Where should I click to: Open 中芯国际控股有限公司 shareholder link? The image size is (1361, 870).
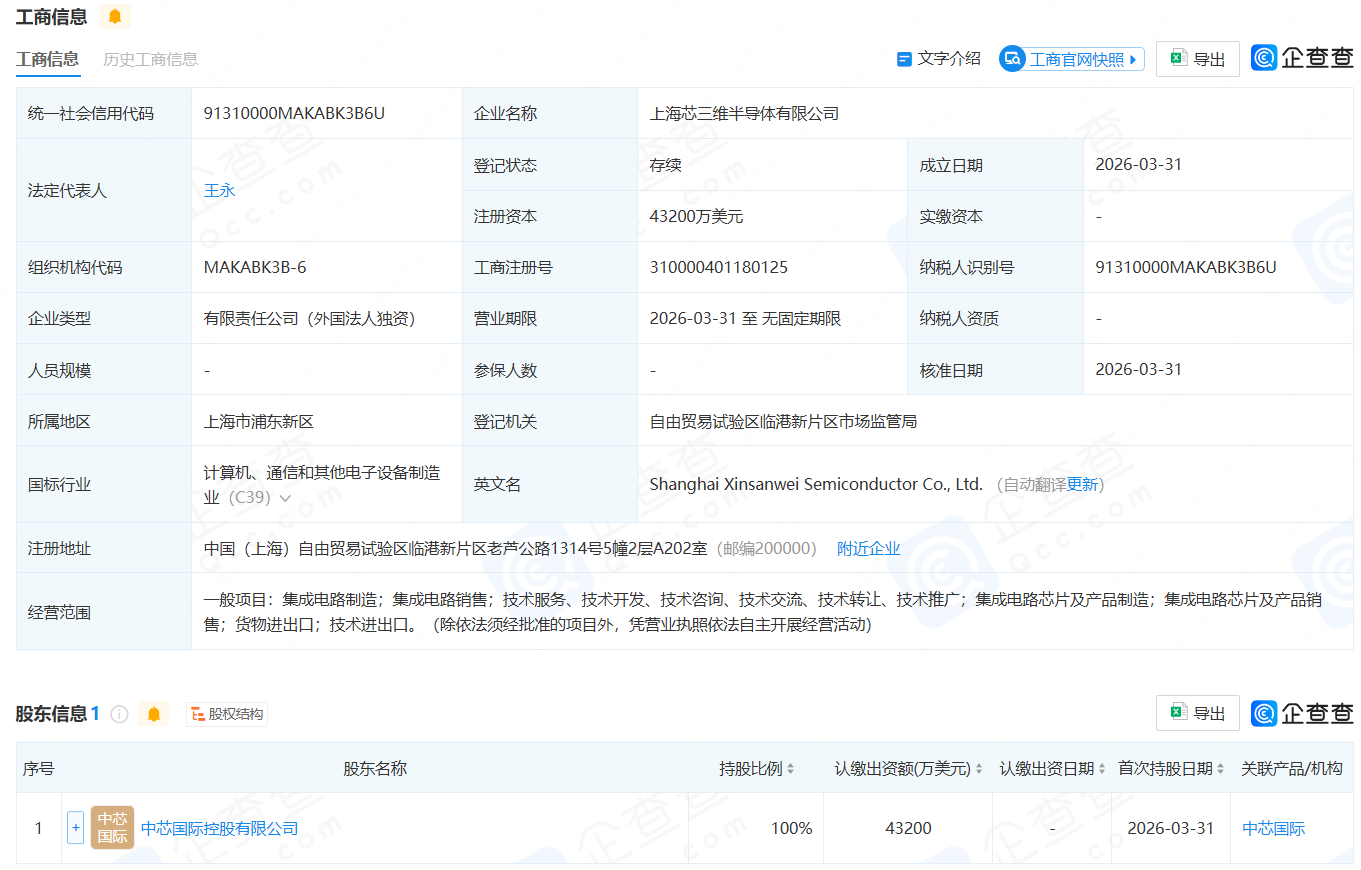(x=219, y=828)
